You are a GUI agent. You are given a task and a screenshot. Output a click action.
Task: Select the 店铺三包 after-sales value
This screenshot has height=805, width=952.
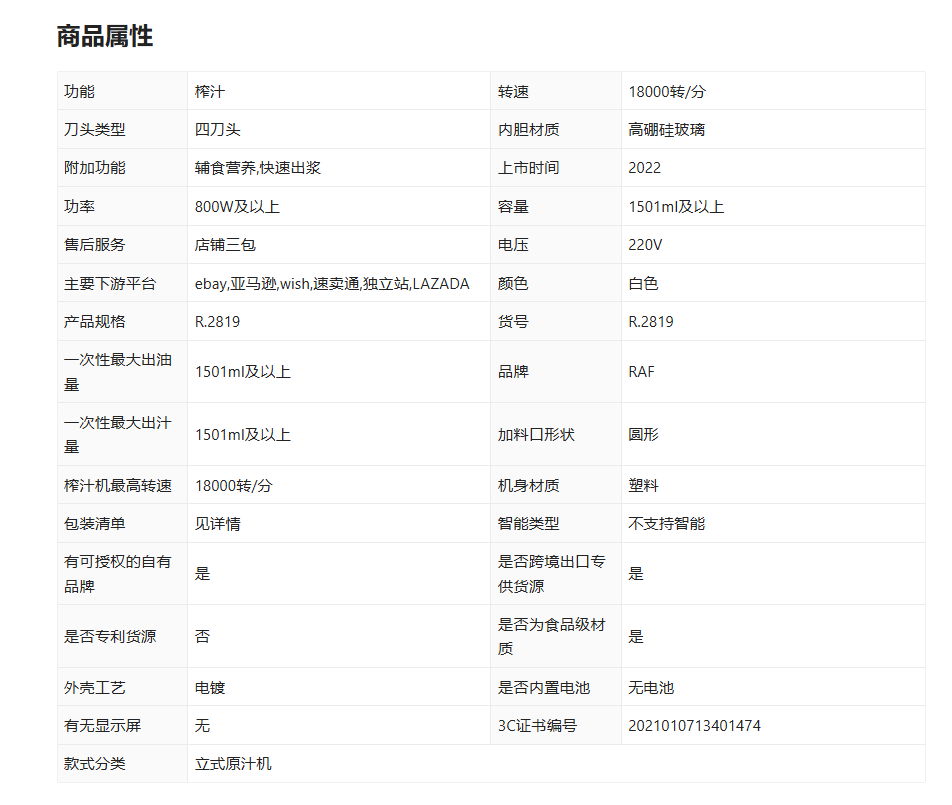point(225,245)
